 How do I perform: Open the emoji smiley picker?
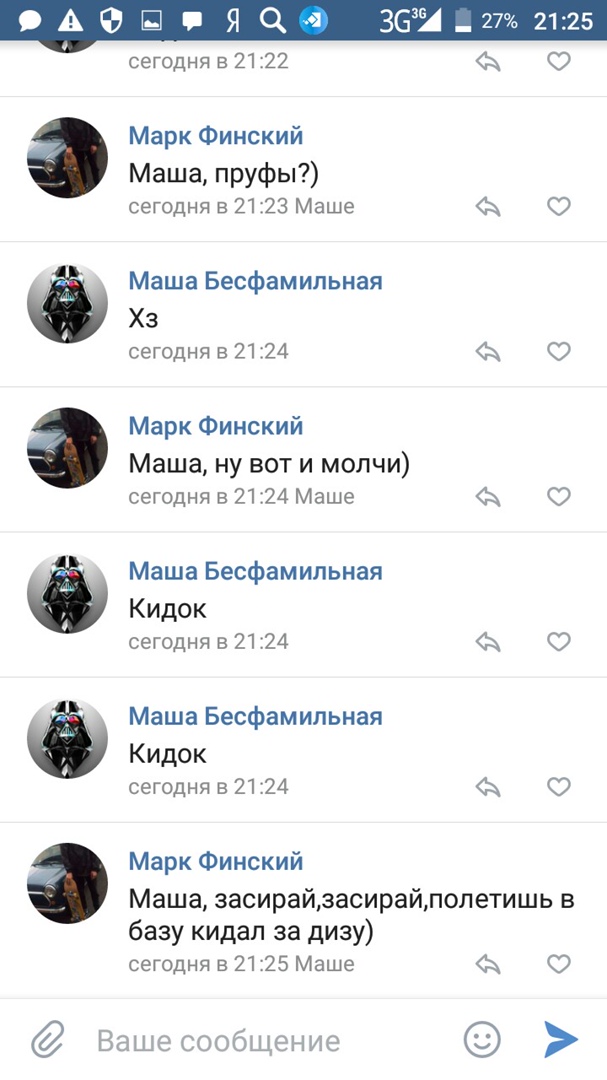[x=482, y=1040]
